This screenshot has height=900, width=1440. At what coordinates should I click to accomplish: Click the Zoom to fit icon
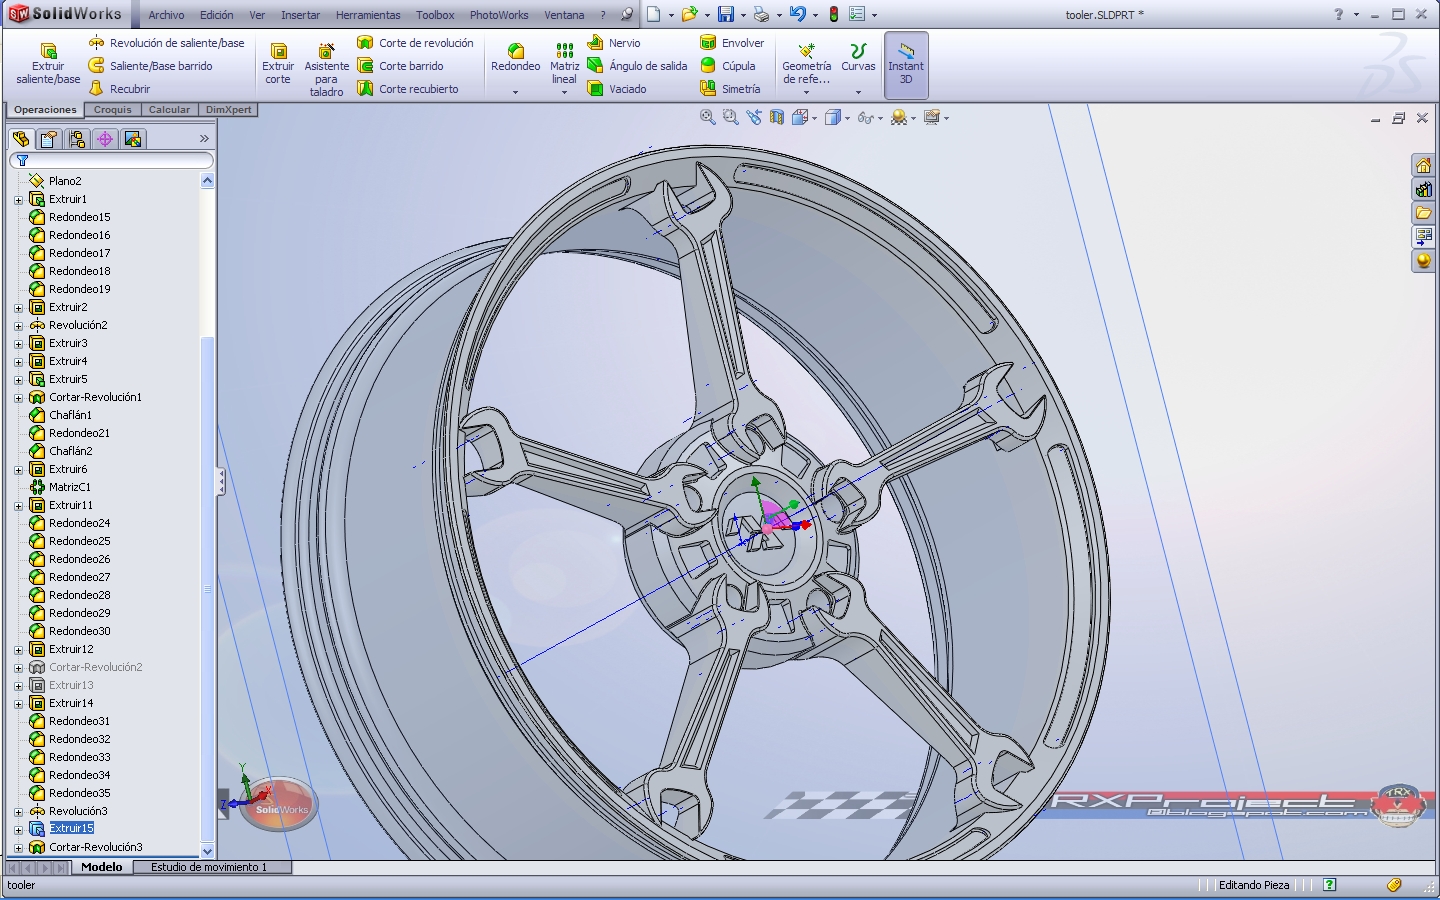point(708,118)
